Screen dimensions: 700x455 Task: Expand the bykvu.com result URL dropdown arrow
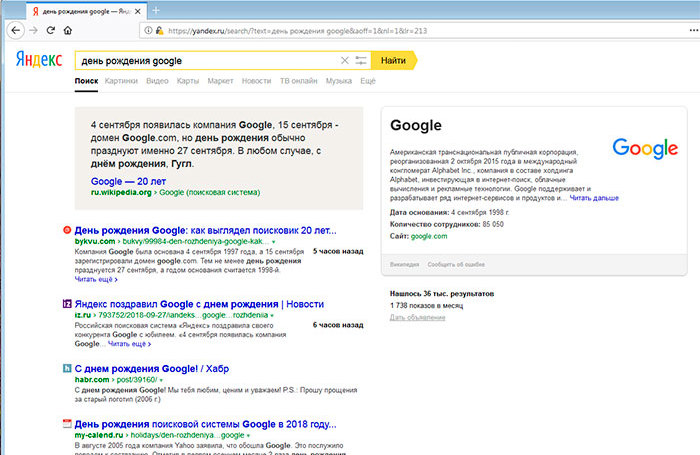pyautogui.click(x=273, y=242)
